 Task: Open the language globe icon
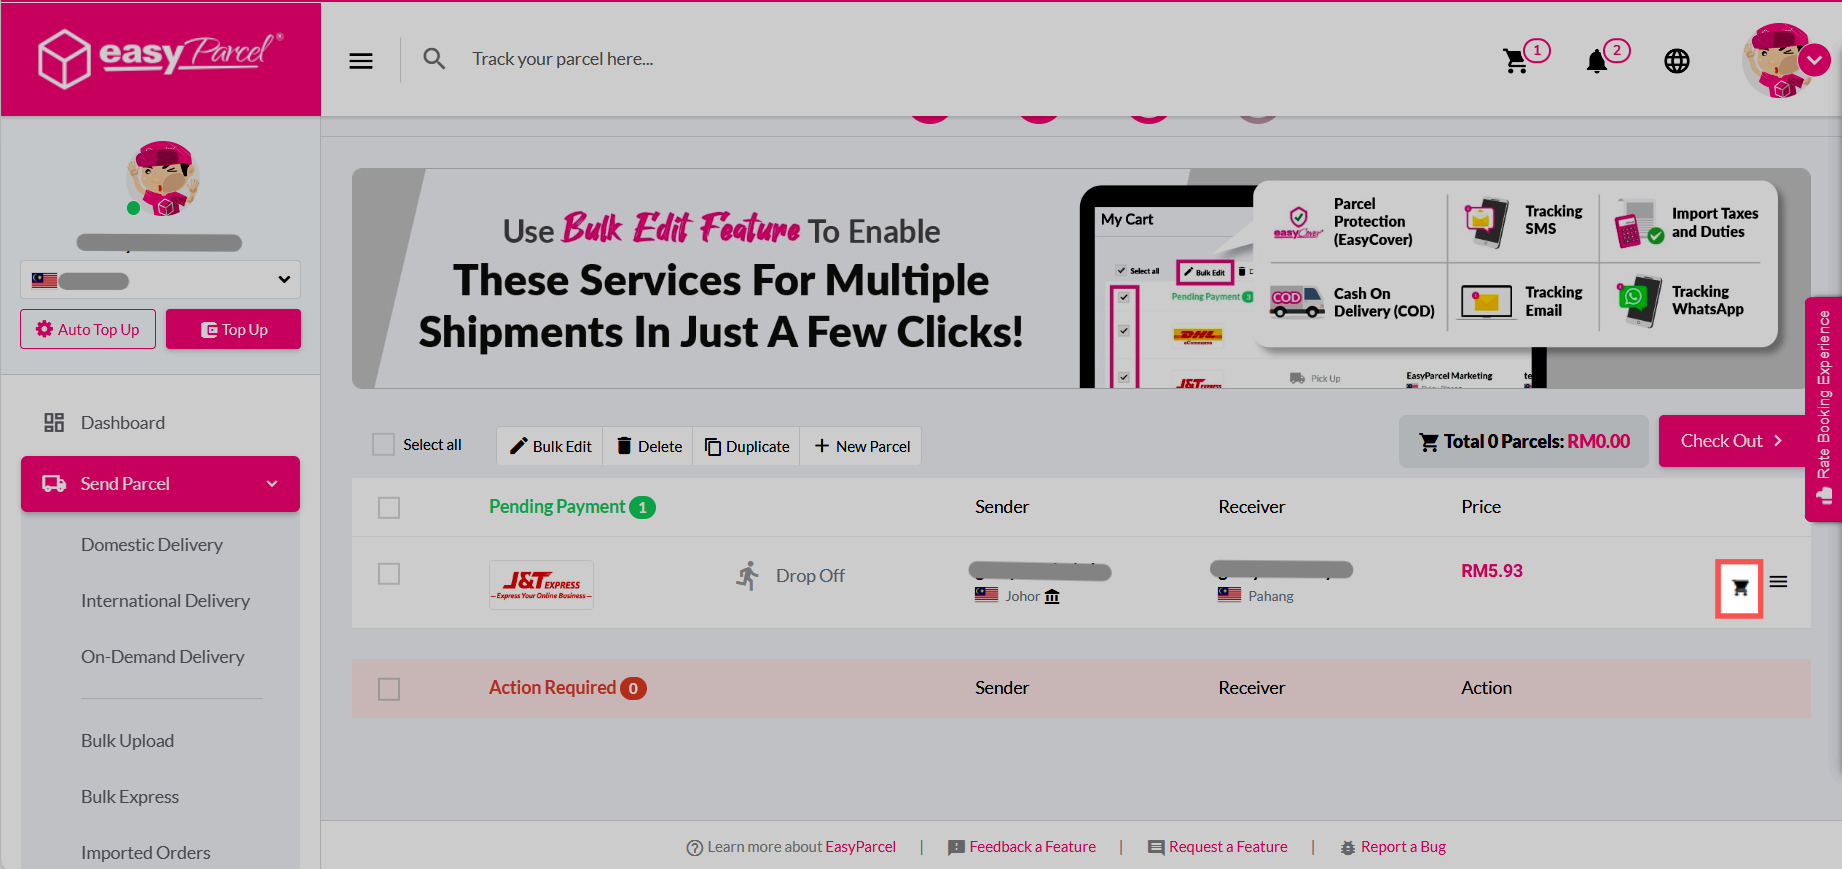tap(1677, 61)
